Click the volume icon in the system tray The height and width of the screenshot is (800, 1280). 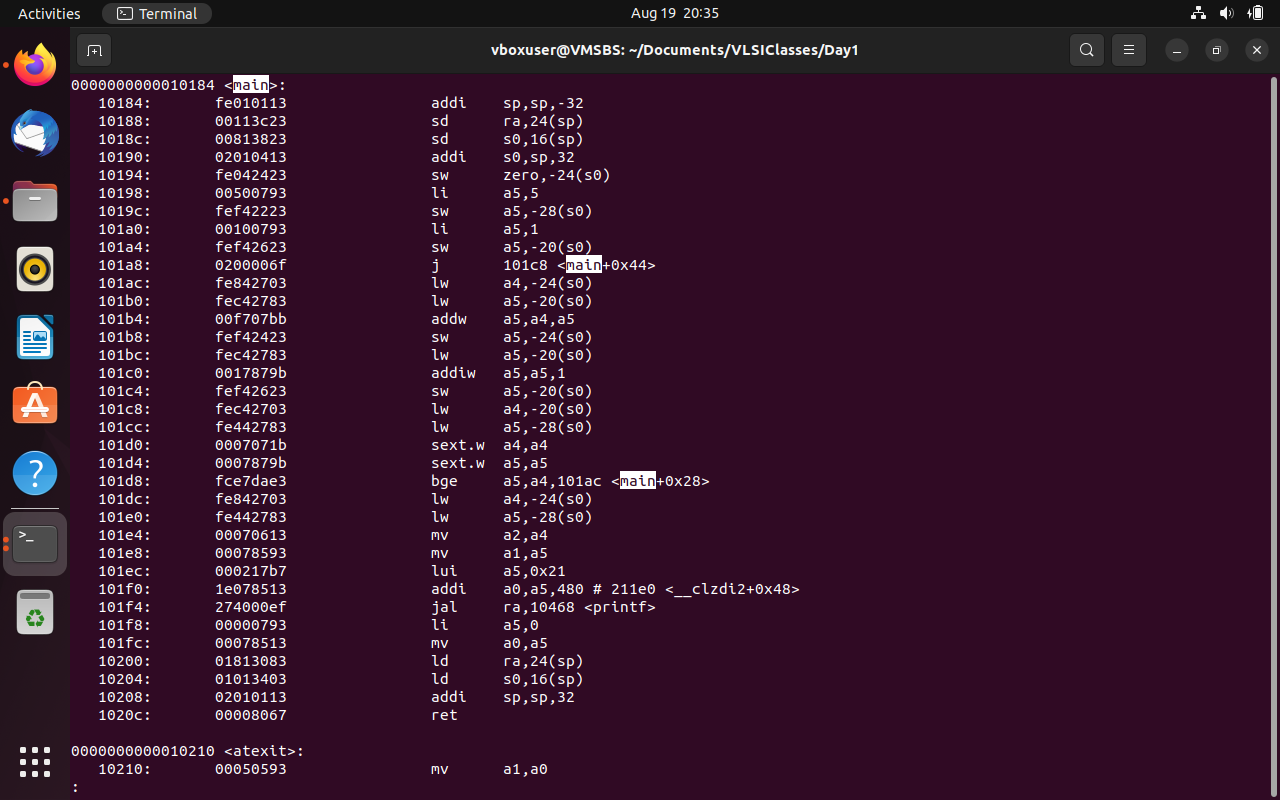(1228, 13)
